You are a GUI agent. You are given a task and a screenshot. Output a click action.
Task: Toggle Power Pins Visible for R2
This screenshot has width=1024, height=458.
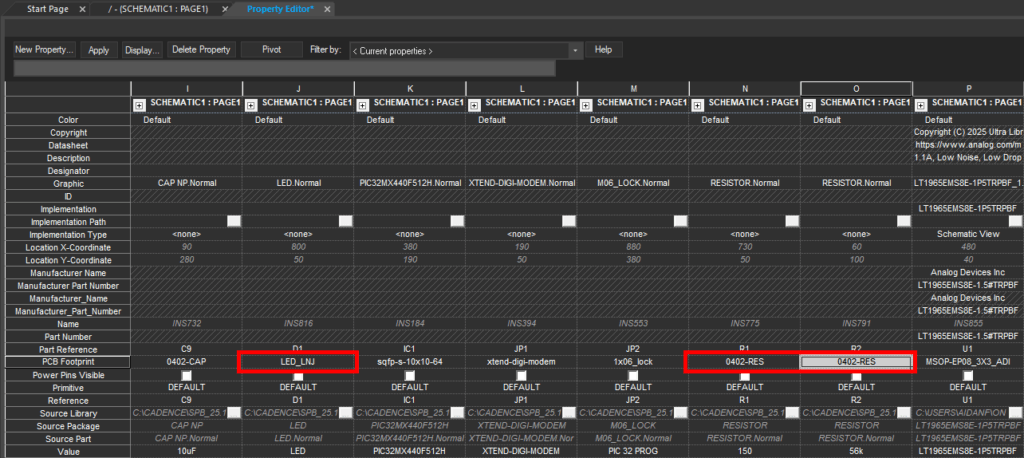[856, 376]
